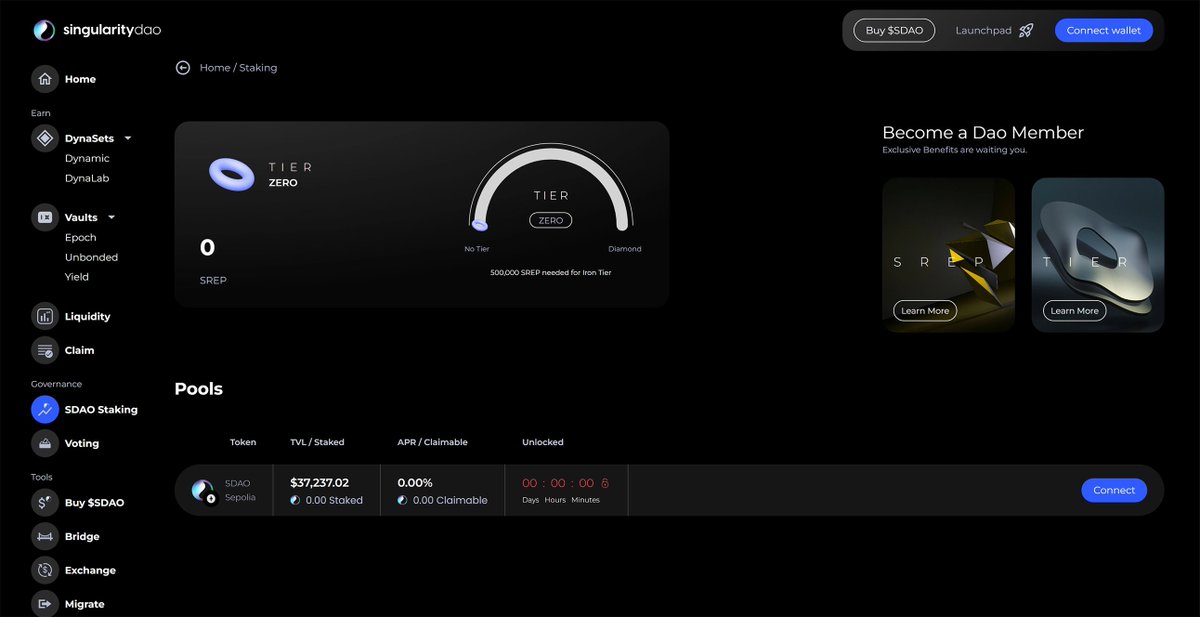Click the Token column header
This screenshot has width=1200, height=617.
243,442
